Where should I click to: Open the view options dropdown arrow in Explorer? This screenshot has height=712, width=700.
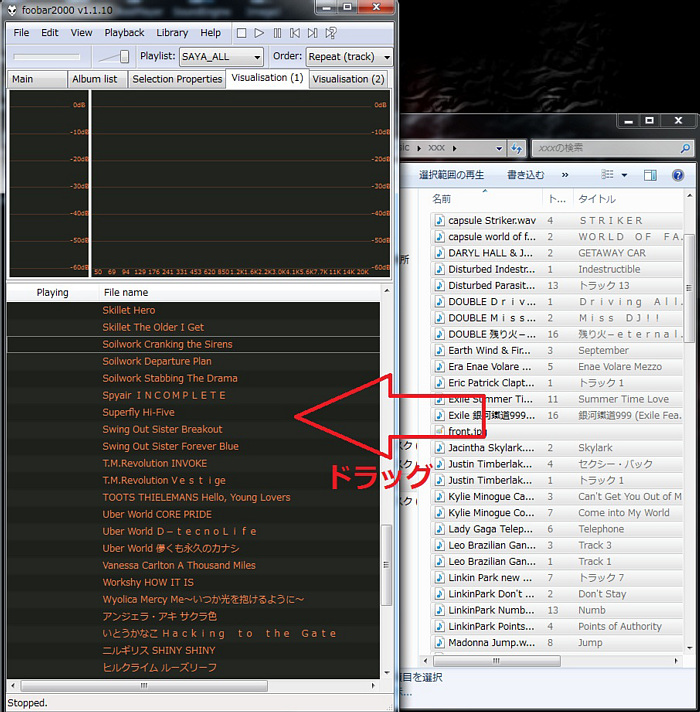[625, 175]
